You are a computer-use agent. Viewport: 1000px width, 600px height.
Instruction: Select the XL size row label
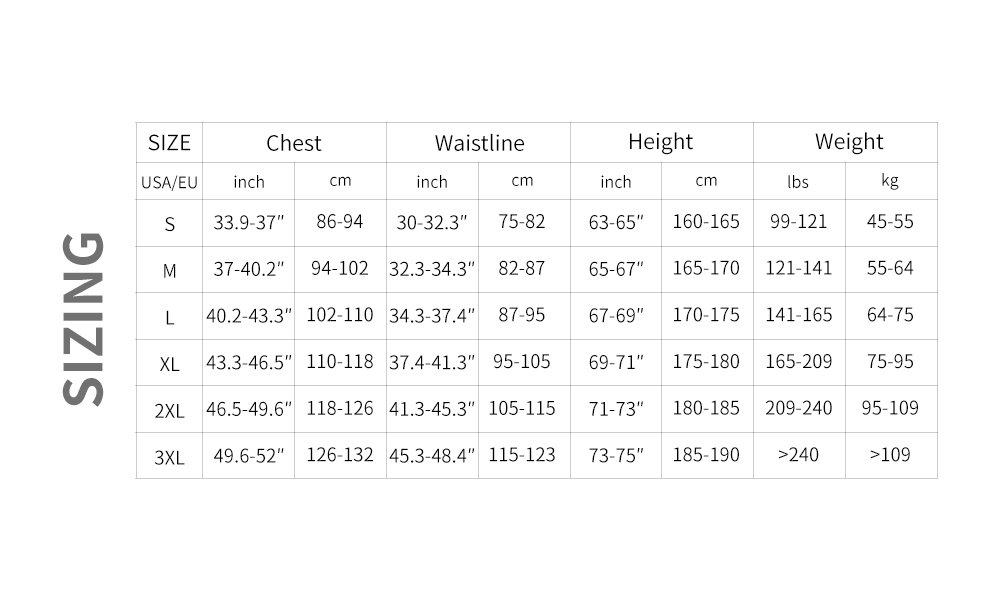(169, 364)
